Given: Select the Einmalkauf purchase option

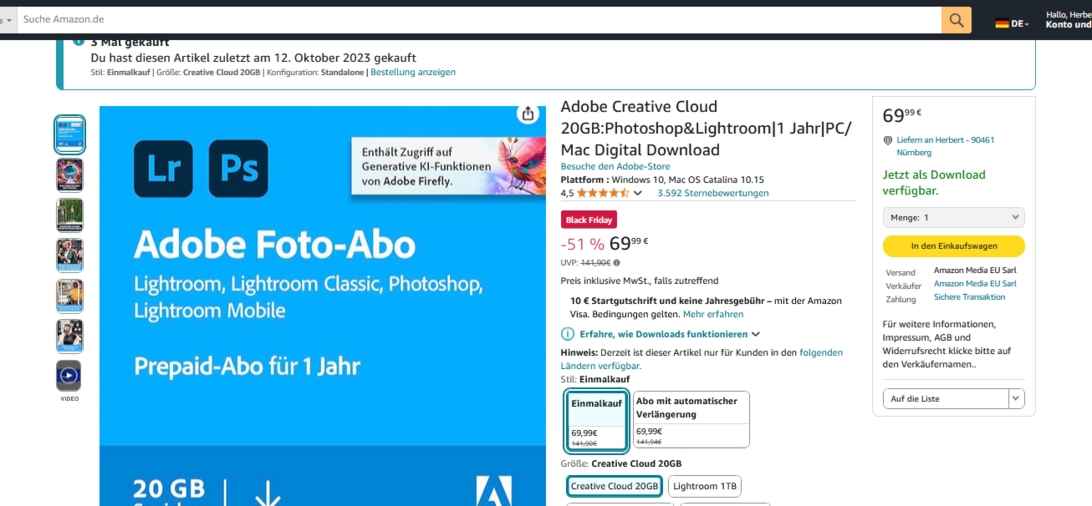Looking at the screenshot, I should point(597,420).
